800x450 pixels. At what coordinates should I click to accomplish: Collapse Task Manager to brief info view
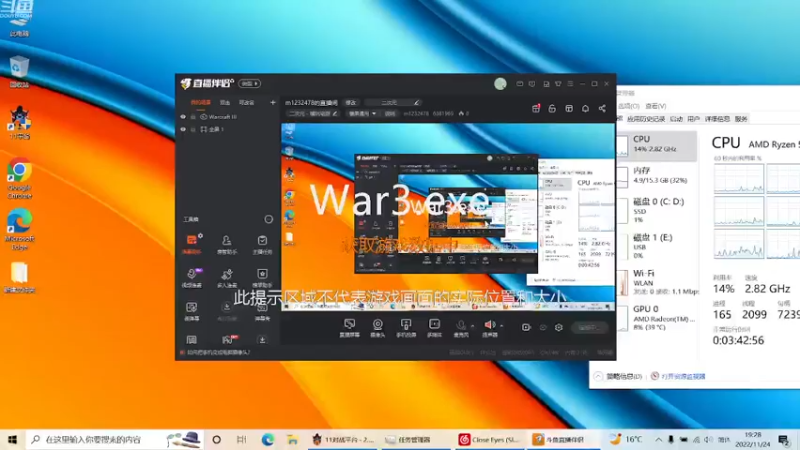point(618,377)
